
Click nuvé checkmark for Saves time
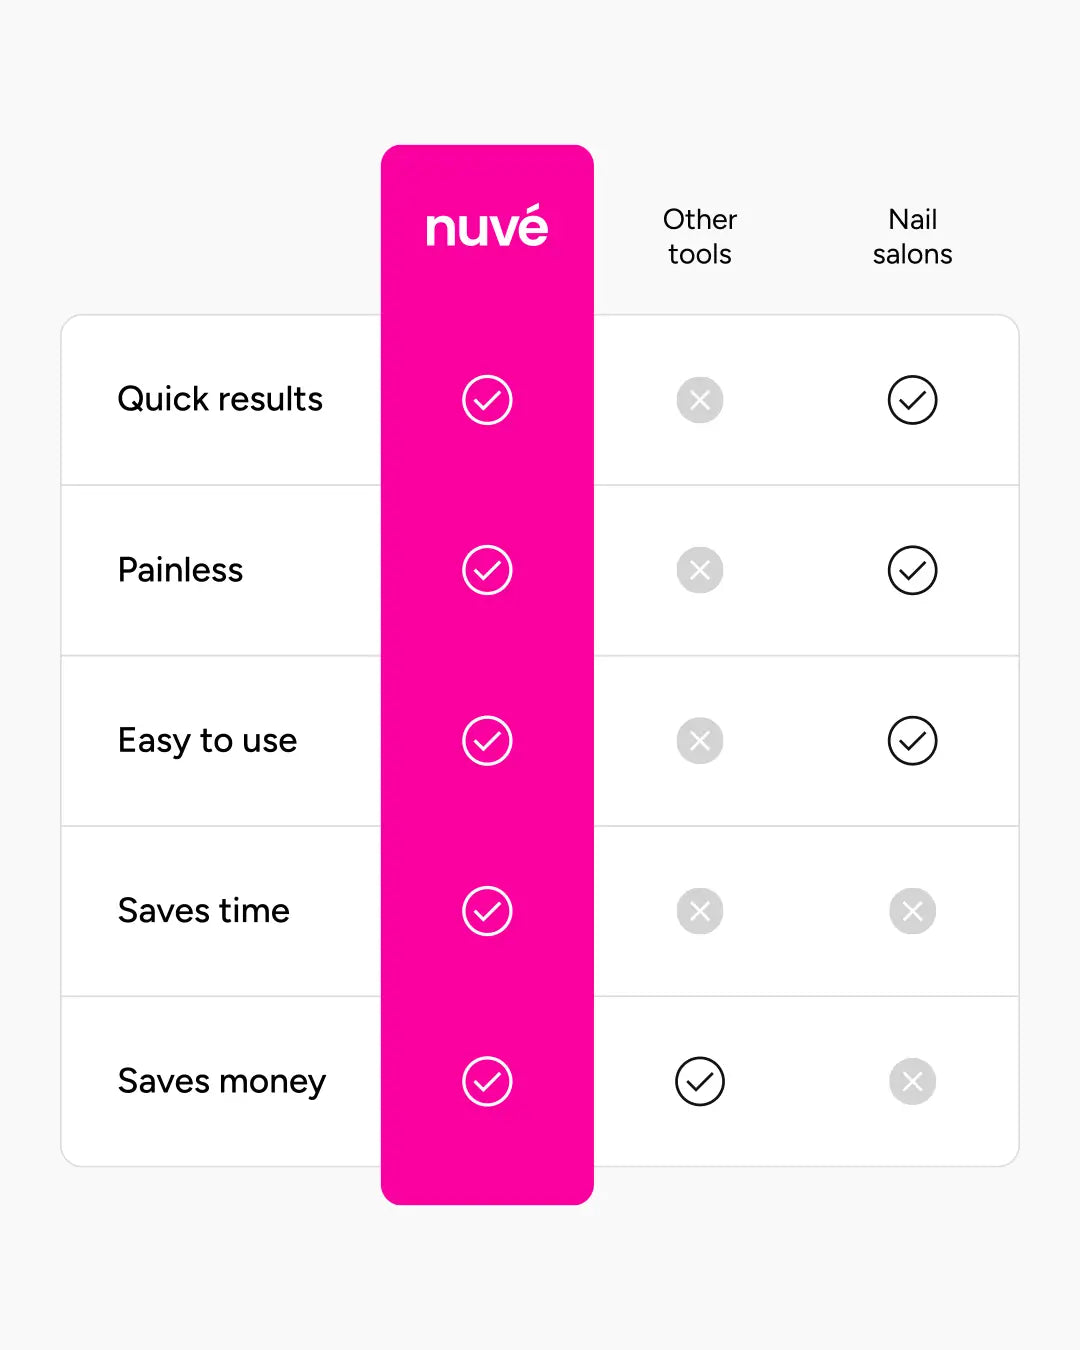click(x=487, y=911)
